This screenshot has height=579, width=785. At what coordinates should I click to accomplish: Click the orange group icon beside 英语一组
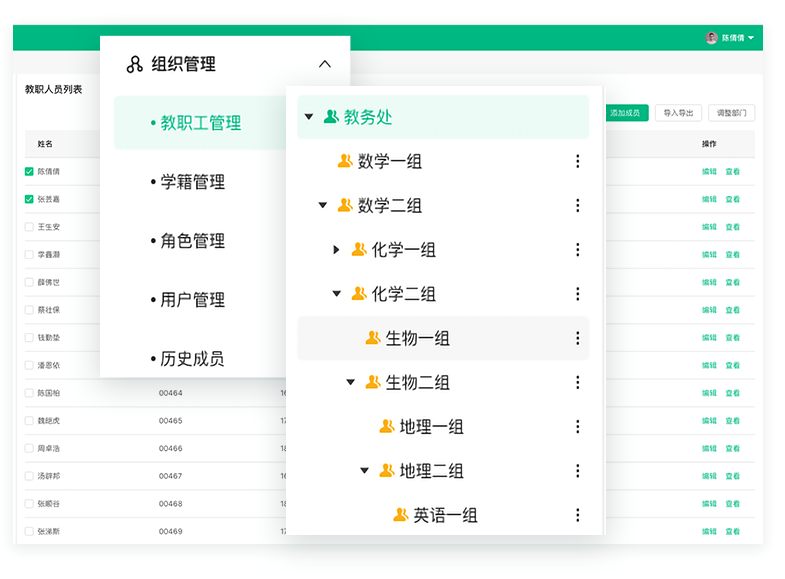(x=401, y=514)
